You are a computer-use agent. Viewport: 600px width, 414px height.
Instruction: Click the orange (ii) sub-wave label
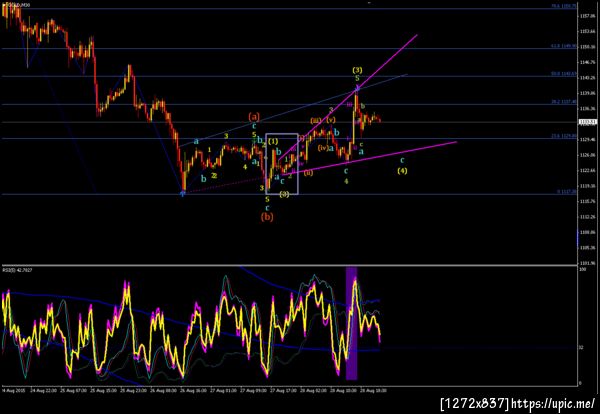pyautogui.click(x=308, y=173)
